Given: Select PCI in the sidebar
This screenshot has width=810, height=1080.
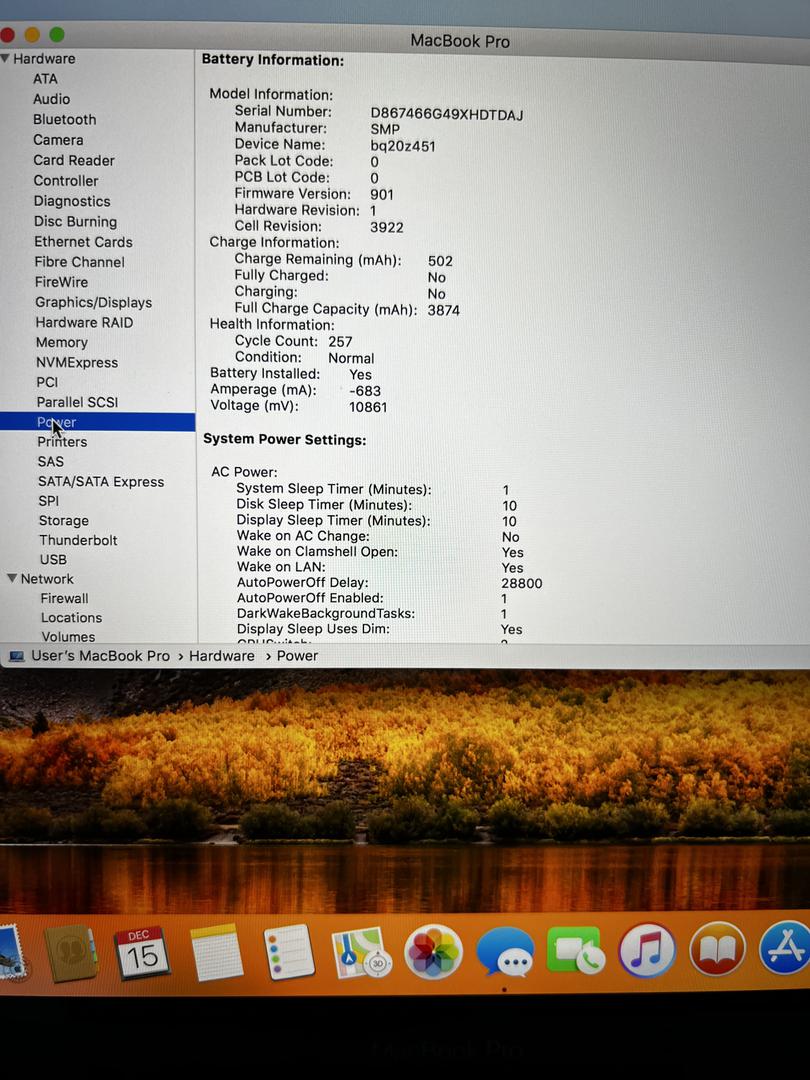Looking at the screenshot, I should pyautogui.click(x=48, y=382).
